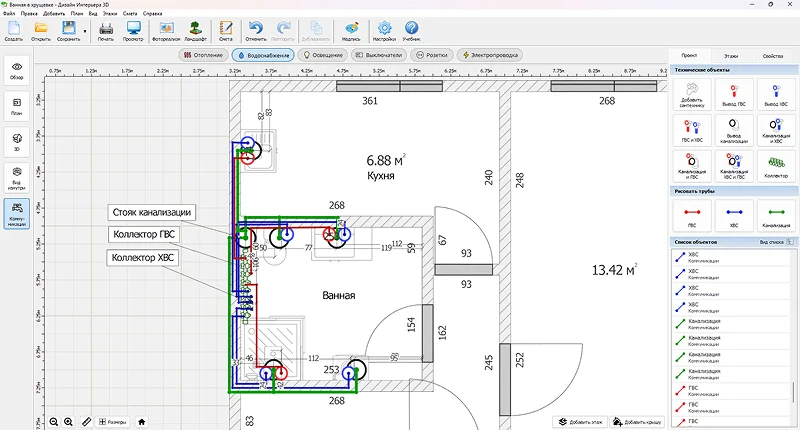Select the Стояк канализации callout label
800x430 pixels.
(152, 212)
